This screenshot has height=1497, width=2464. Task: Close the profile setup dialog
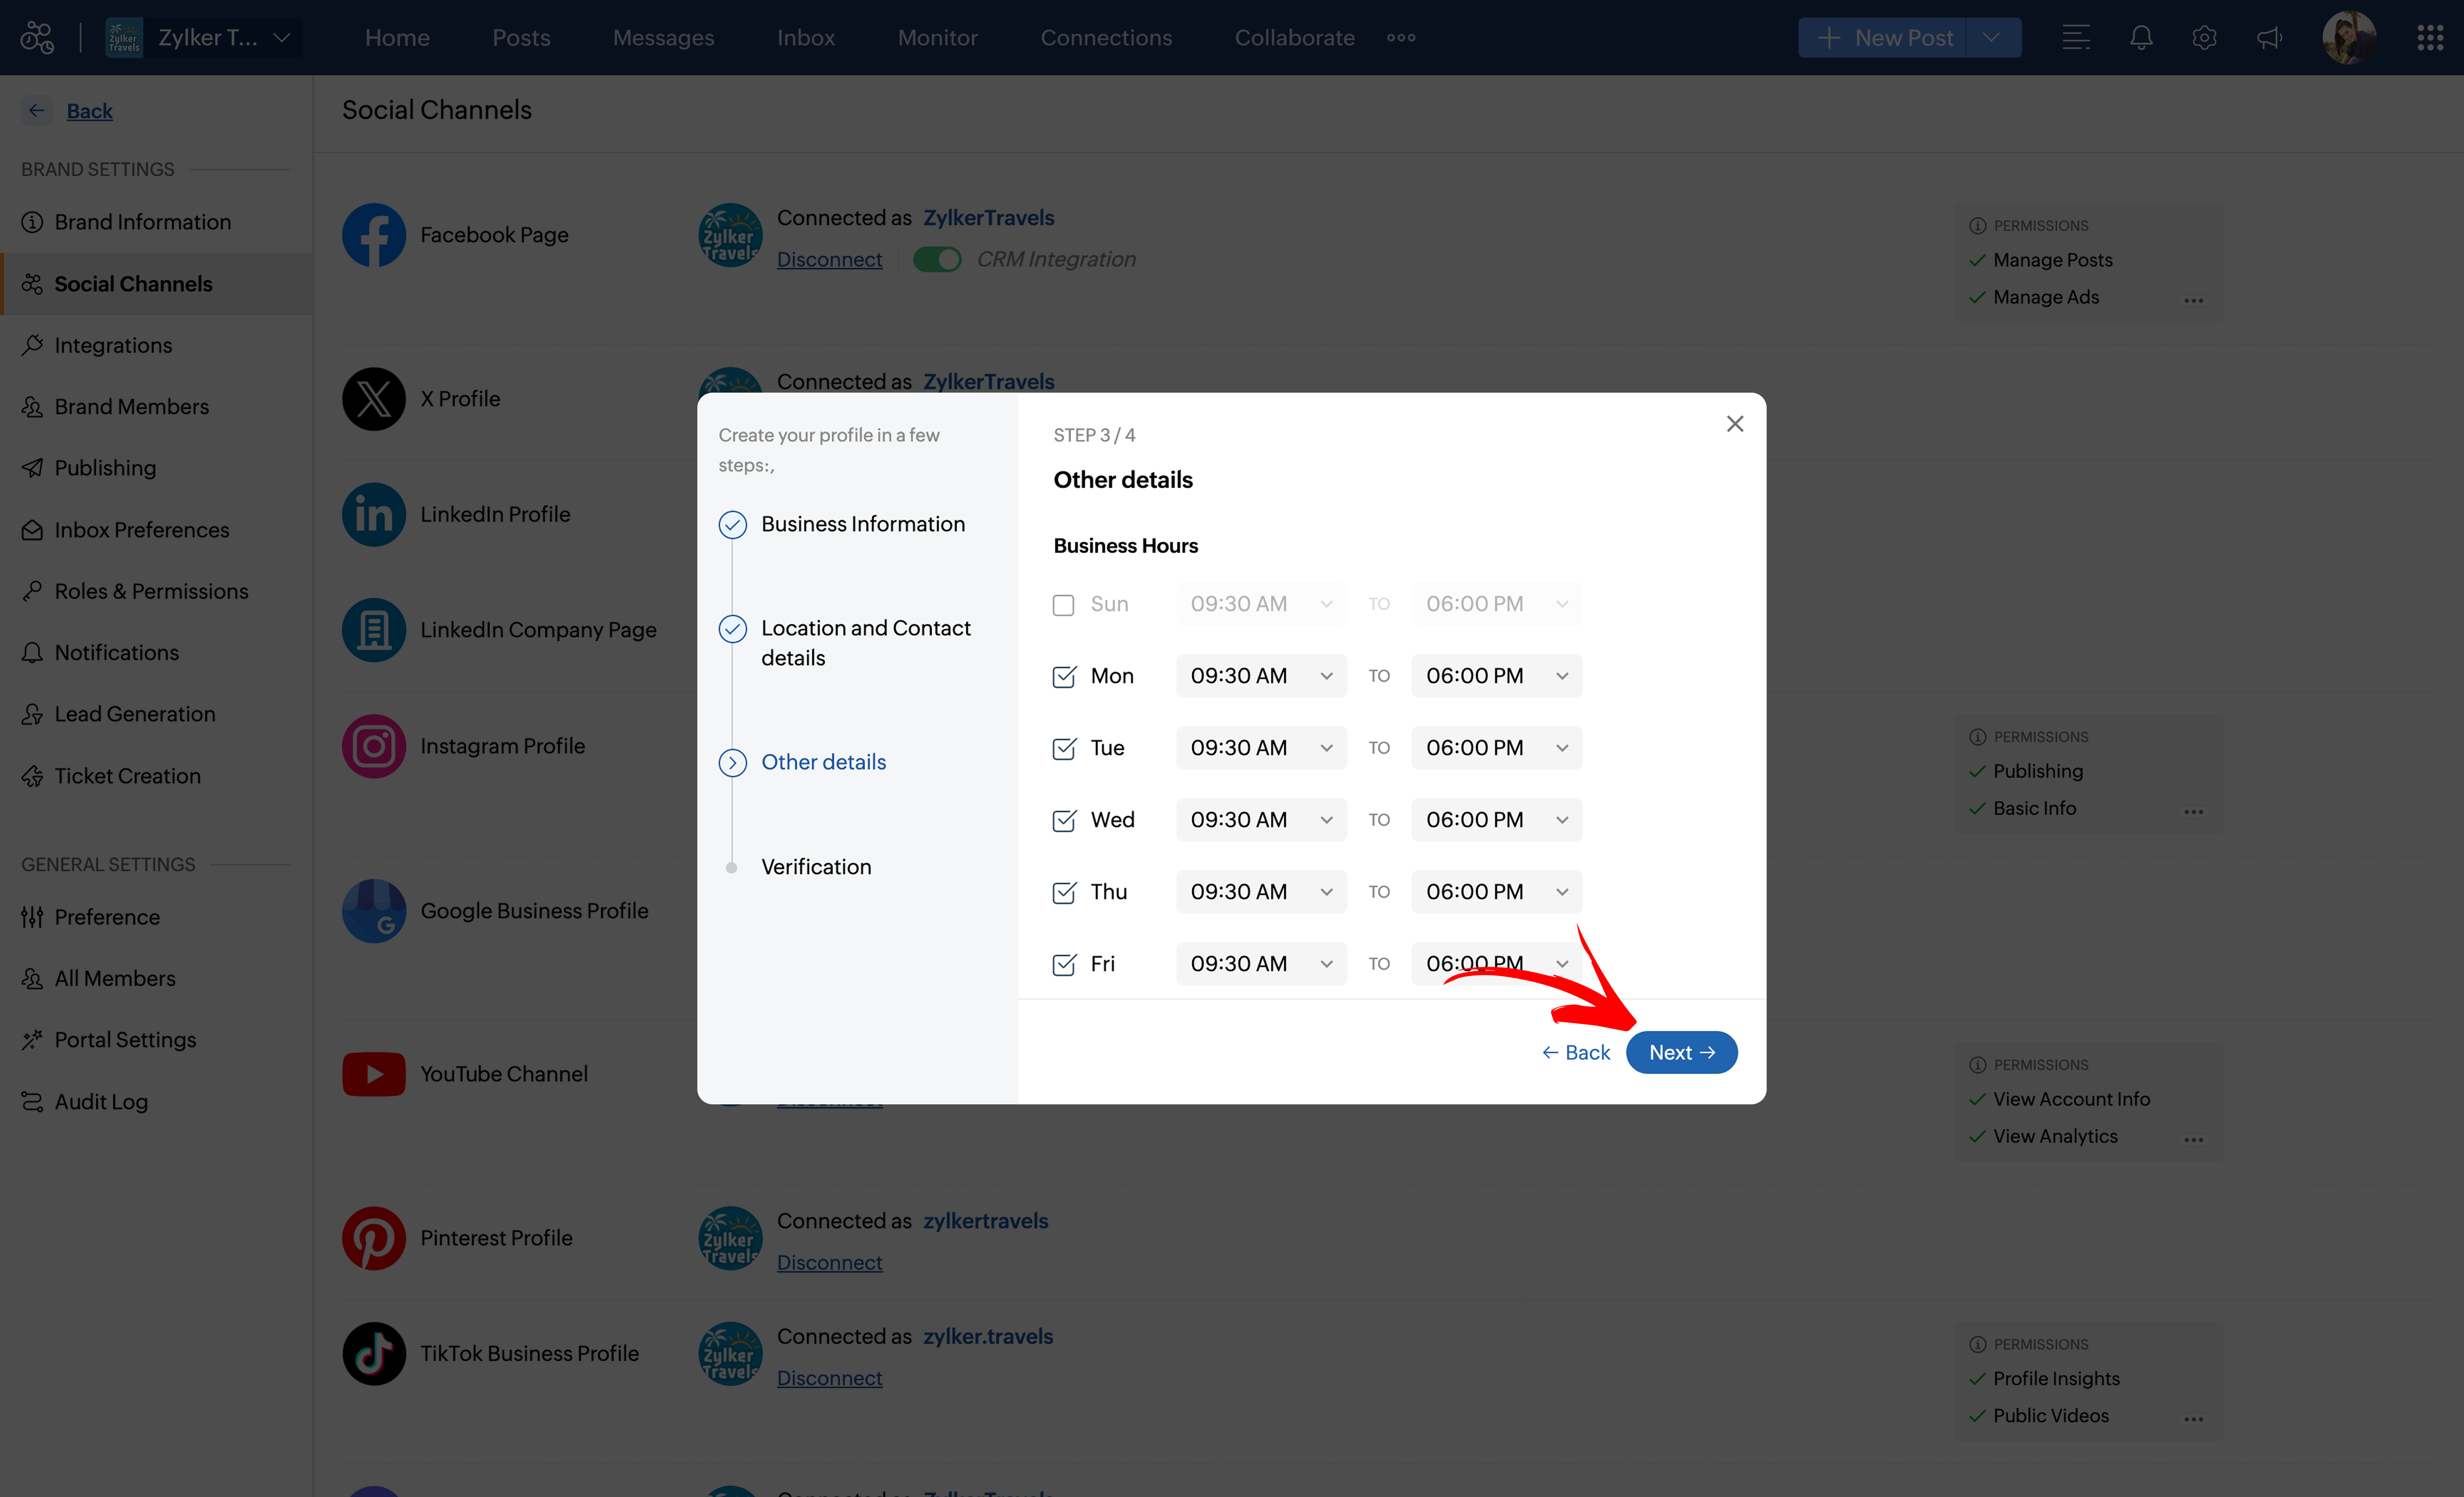click(x=1735, y=424)
